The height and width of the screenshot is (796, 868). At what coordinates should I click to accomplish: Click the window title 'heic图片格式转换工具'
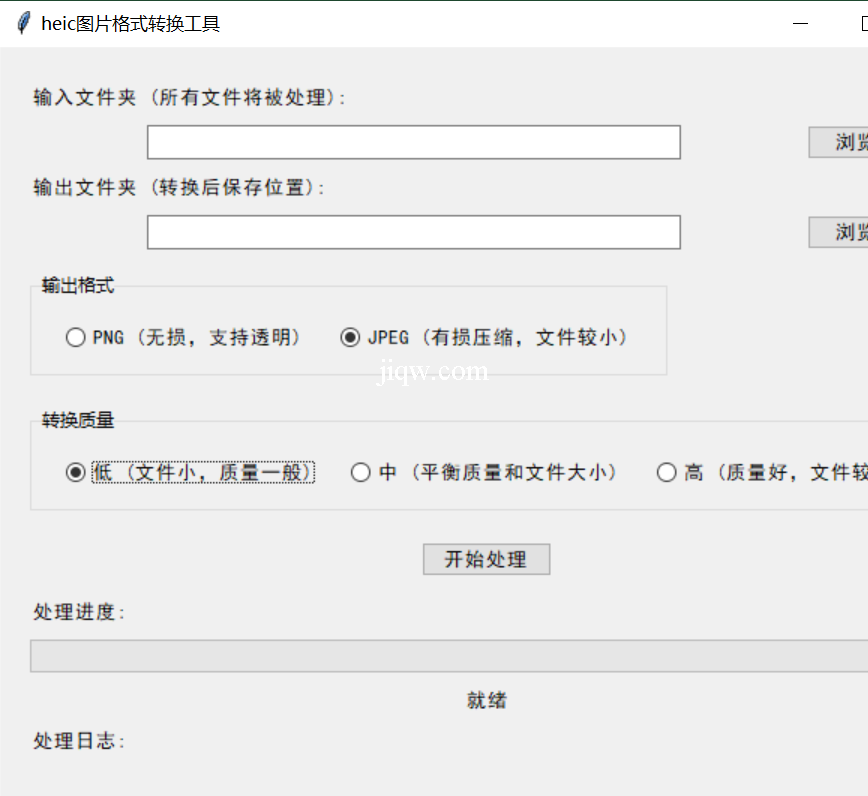coord(130,24)
